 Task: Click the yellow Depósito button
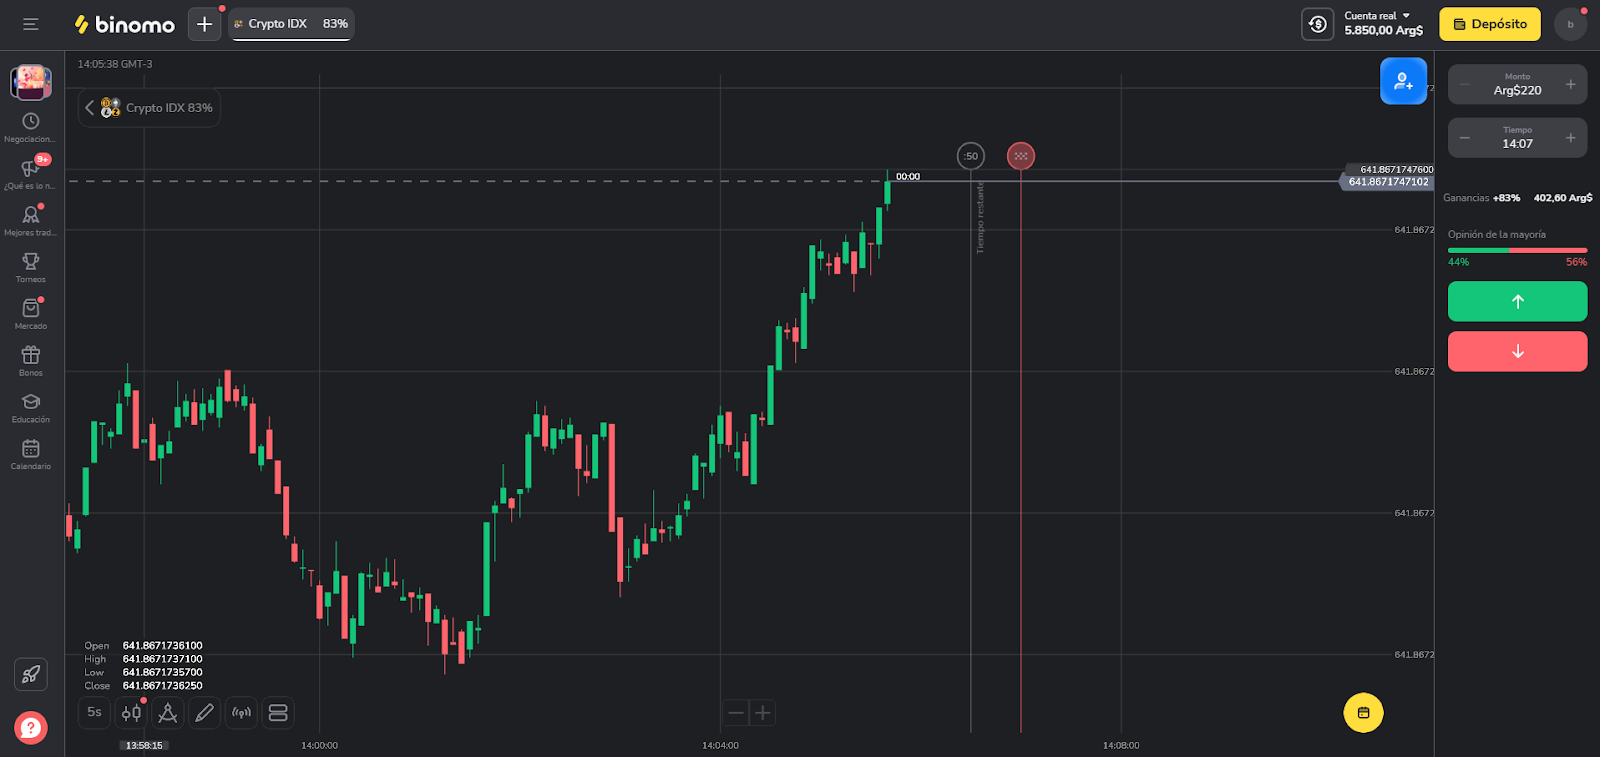point(1489,24)
